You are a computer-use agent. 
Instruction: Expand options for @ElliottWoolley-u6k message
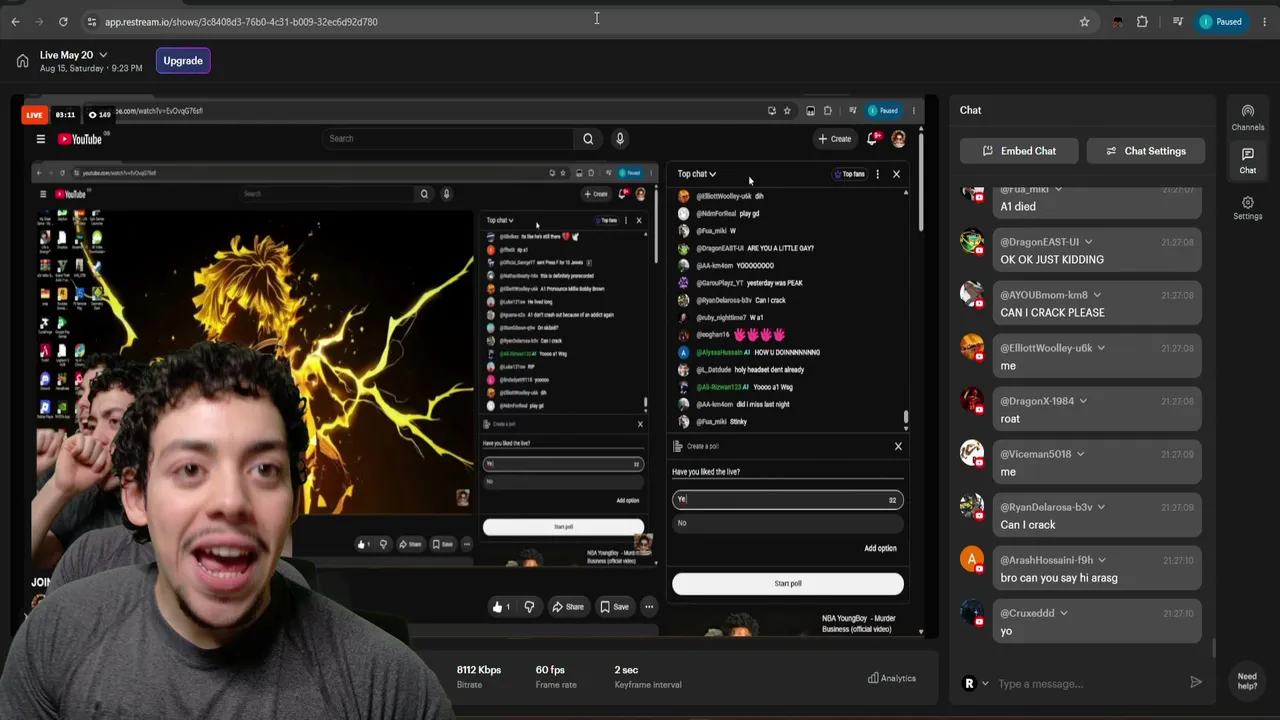(x=1101, y=348)
